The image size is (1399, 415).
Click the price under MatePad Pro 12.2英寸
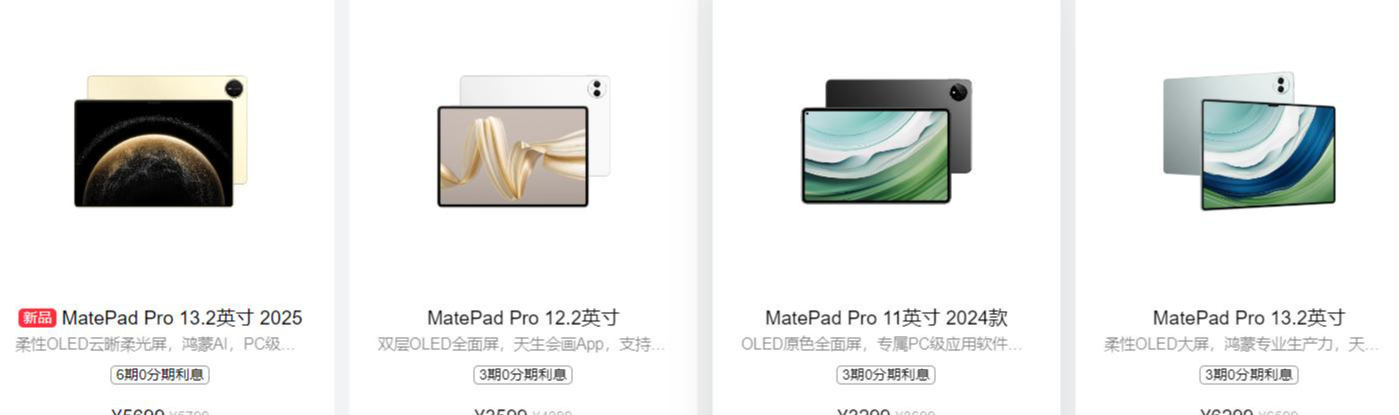click(x=501, y=411)
